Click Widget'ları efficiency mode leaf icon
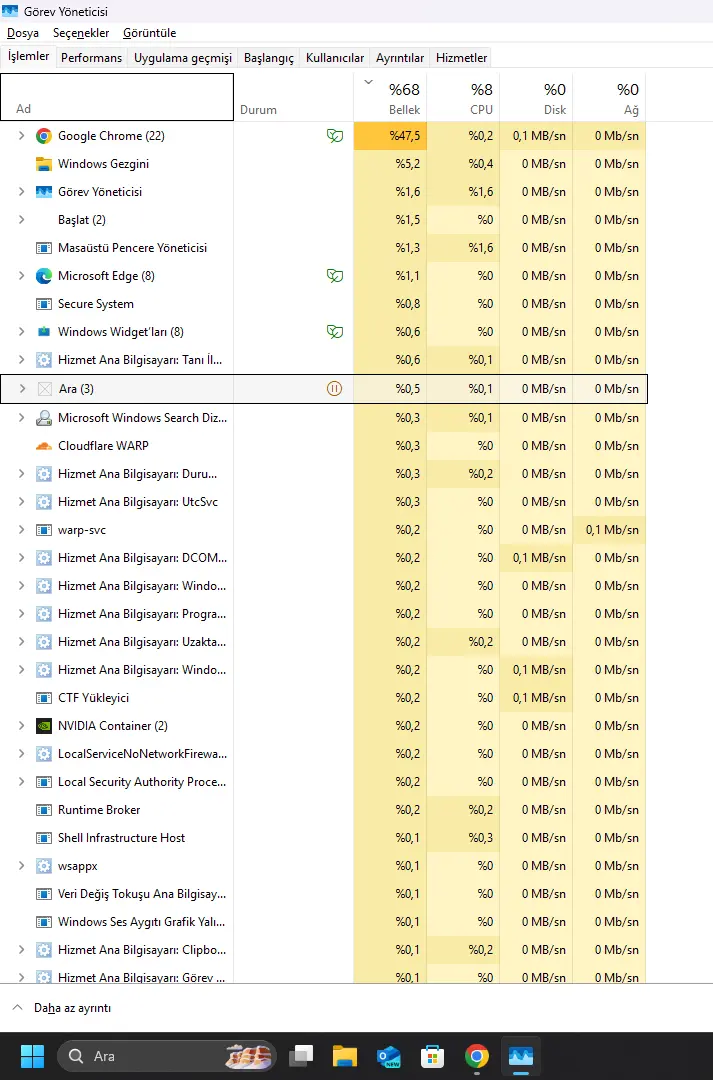This screenshot has height=1080, width=713. click(335, 332)
